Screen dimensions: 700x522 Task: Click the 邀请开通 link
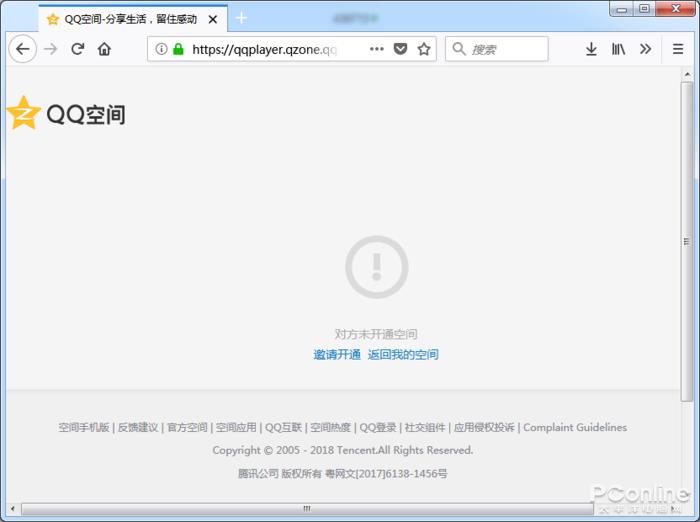click(x=337, y=355)
